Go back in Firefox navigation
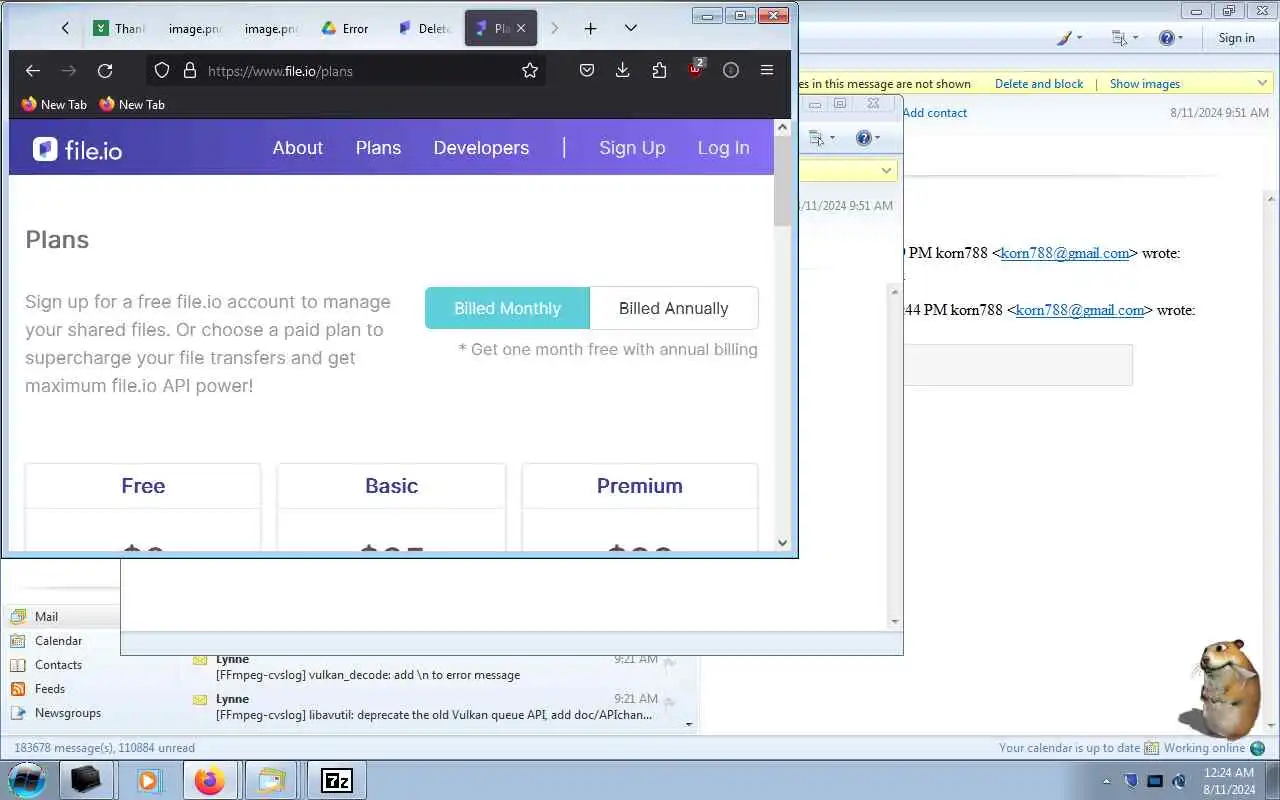The height and width of the screenshot is (800, 1280). coord(32,70)
